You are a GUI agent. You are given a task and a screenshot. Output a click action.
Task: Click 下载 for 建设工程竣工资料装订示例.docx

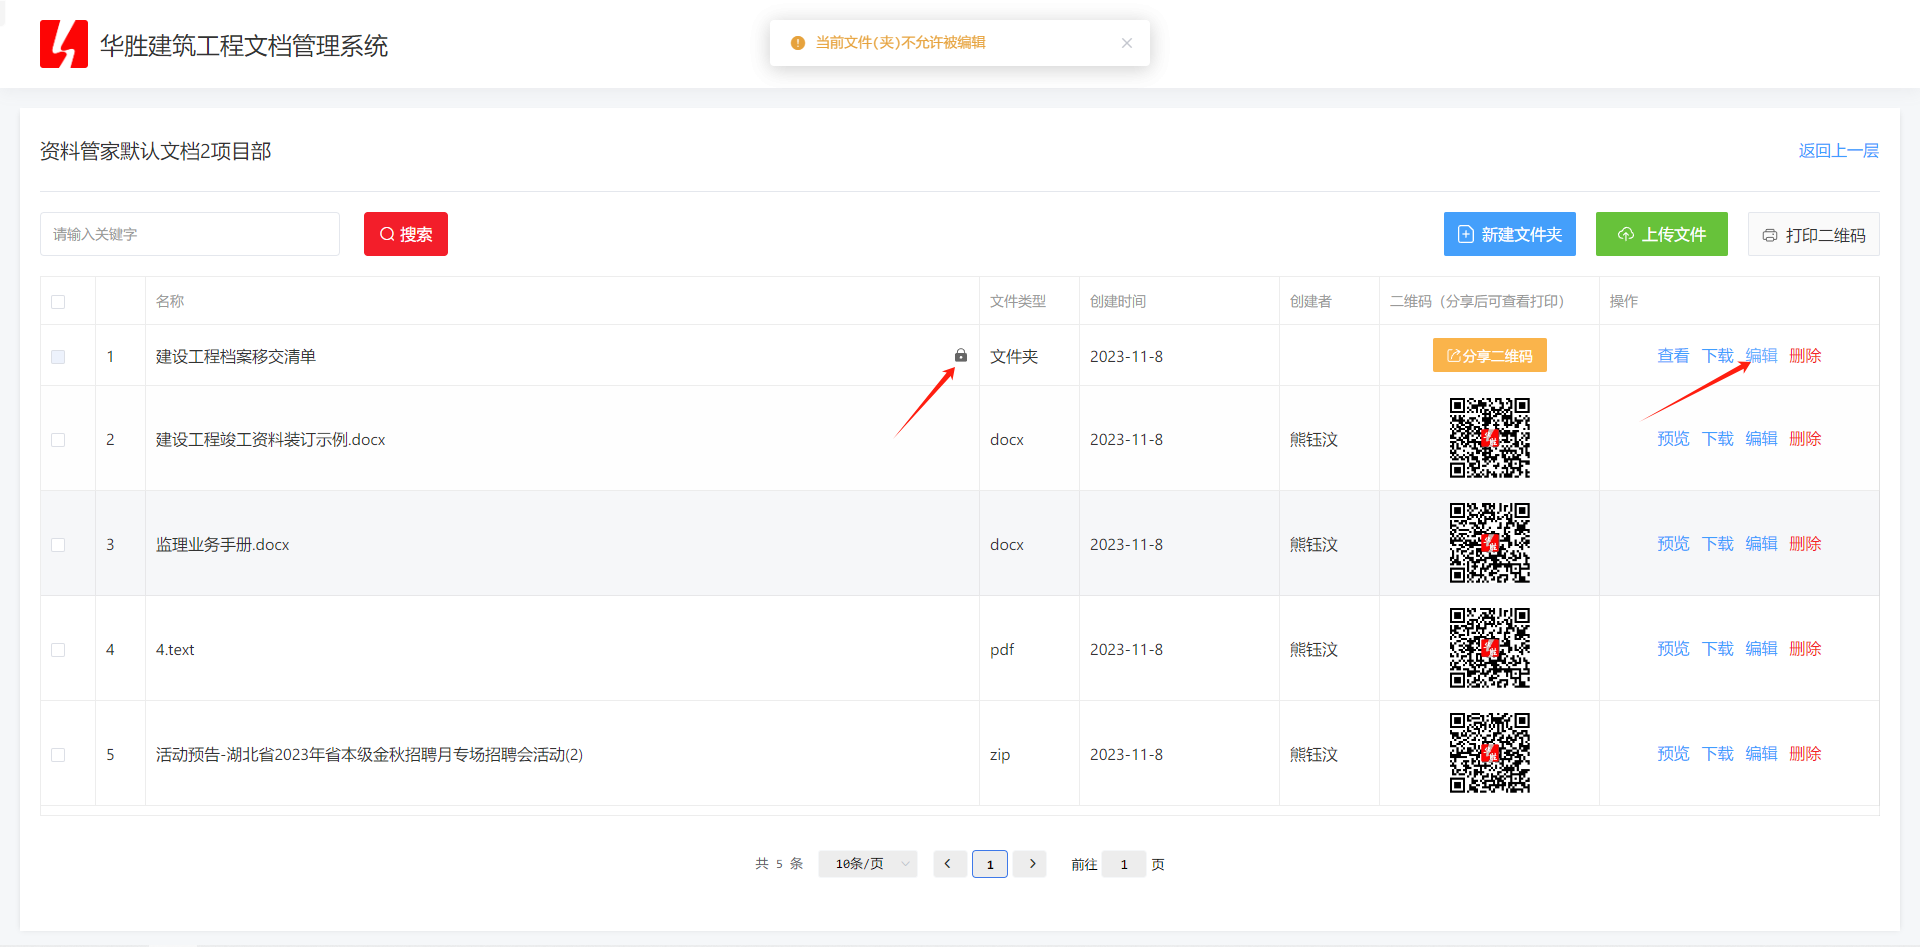click(1718, 439)
